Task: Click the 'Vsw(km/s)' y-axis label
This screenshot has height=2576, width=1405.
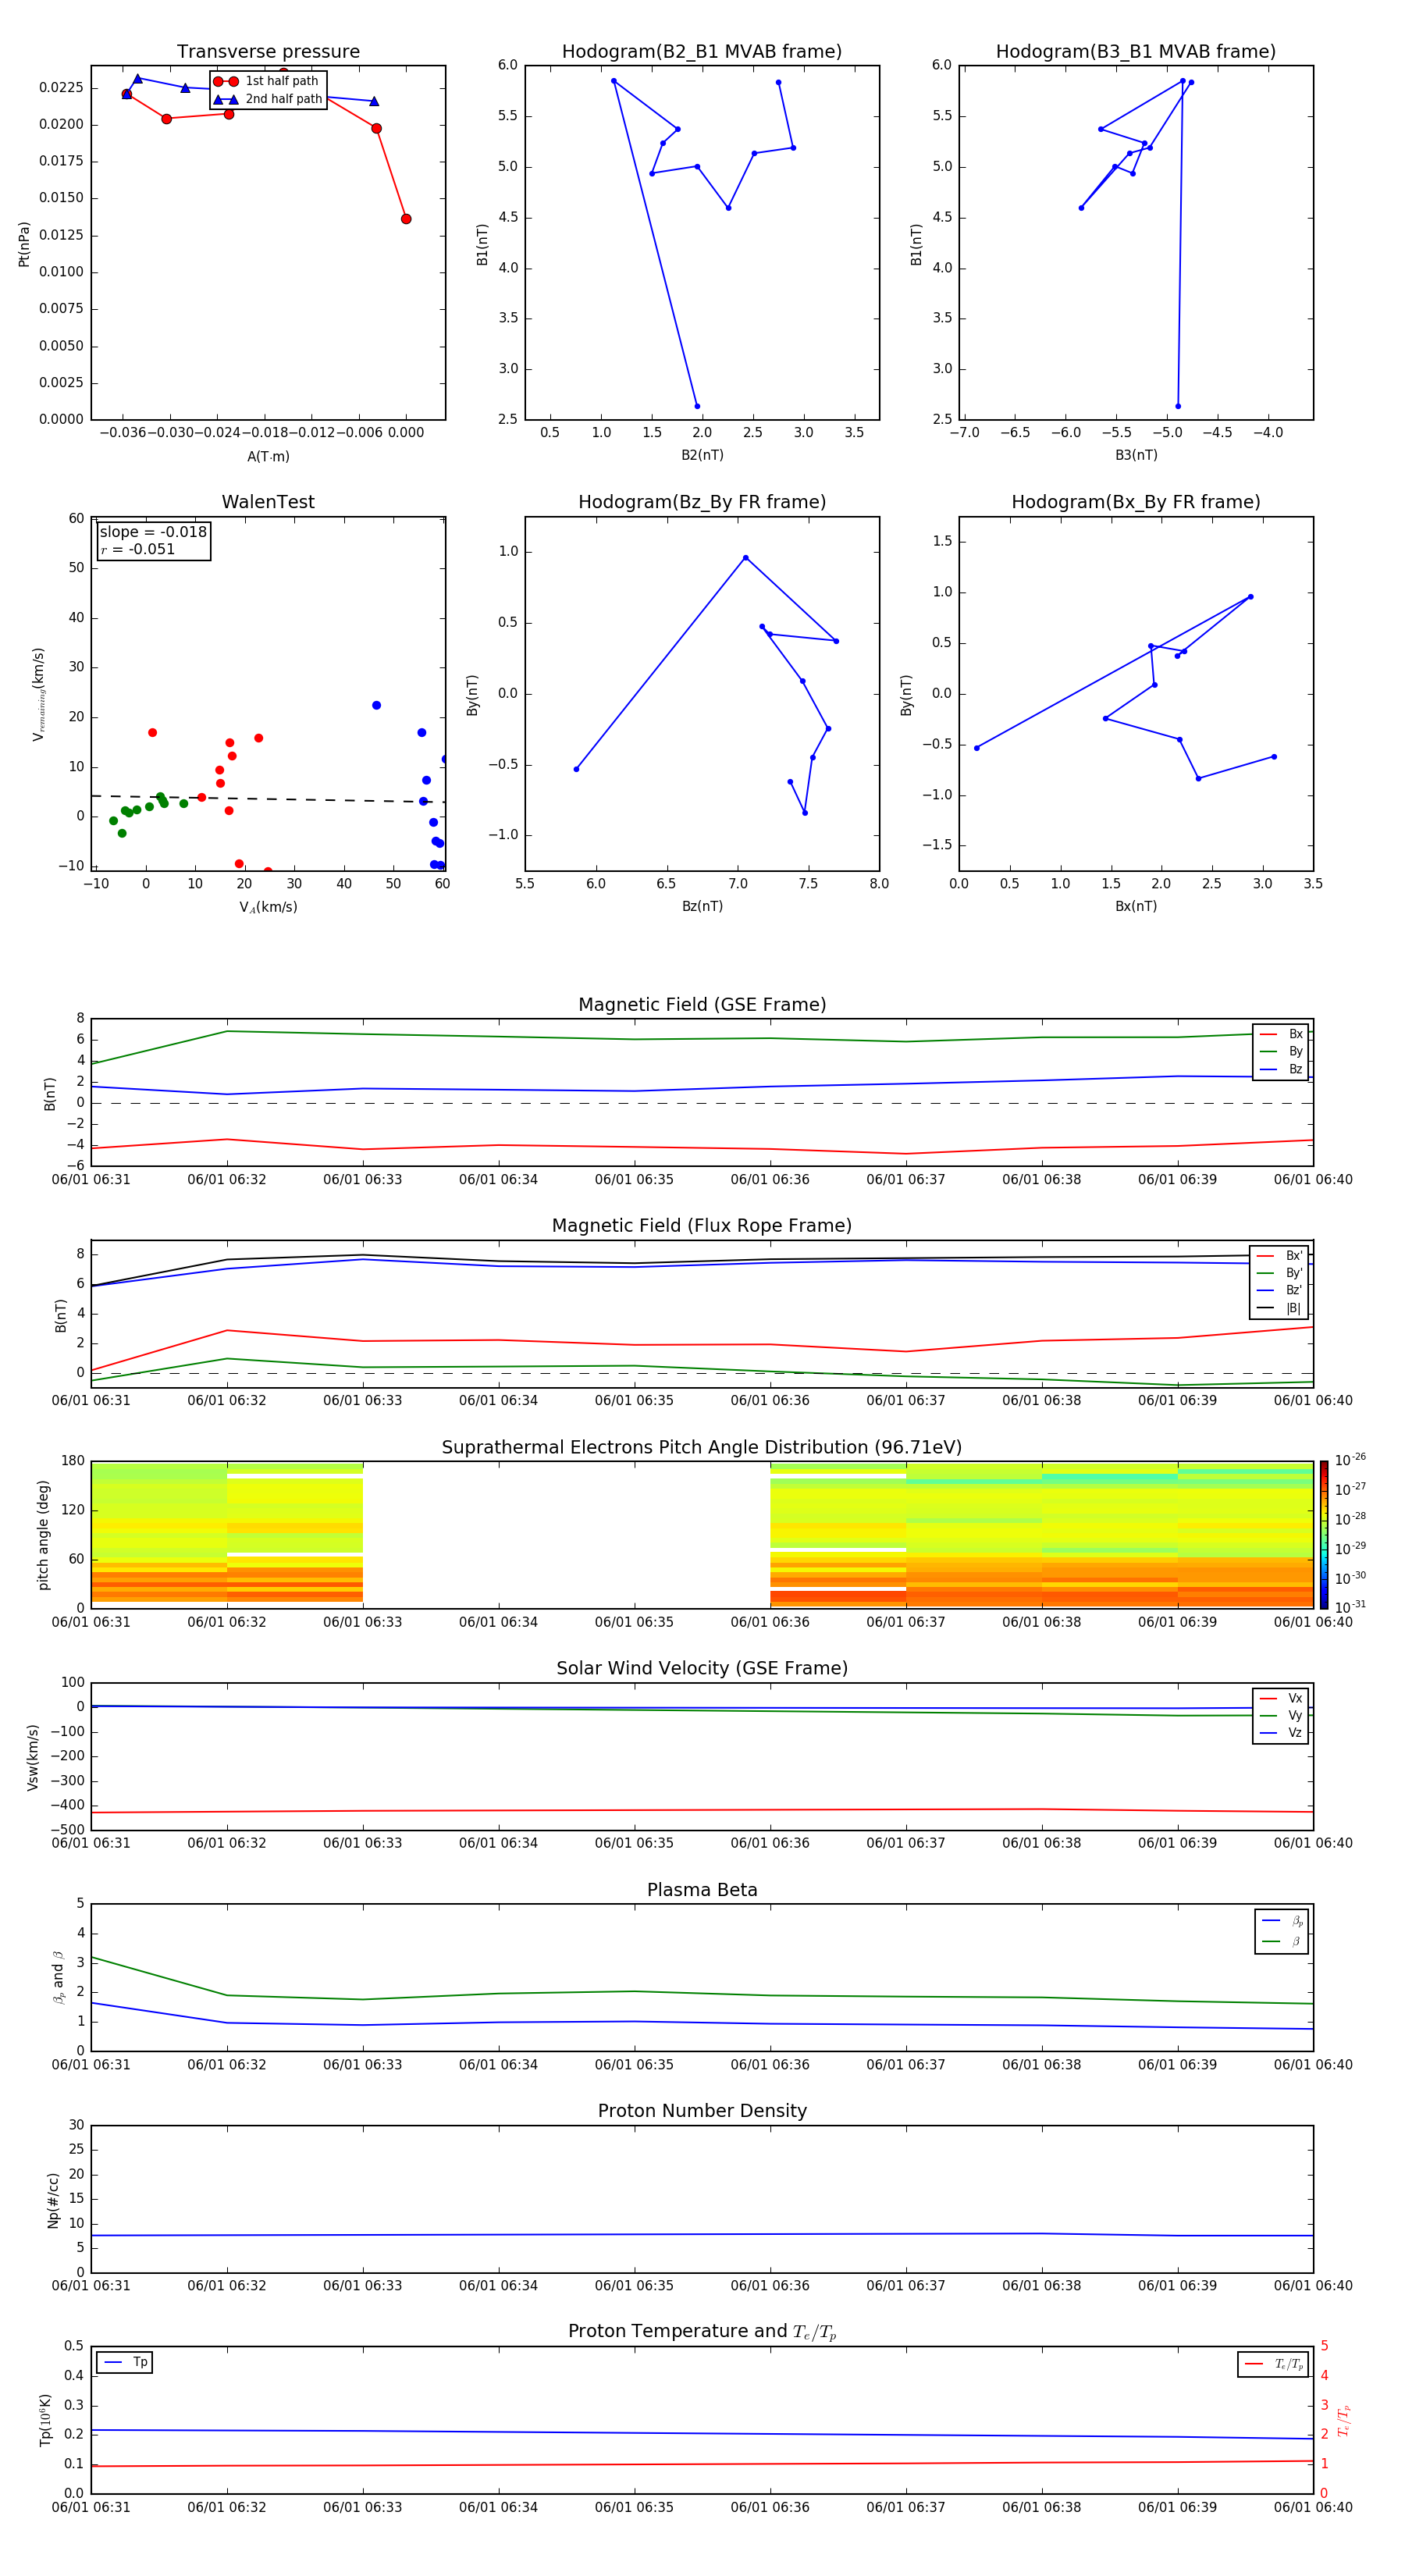Action: pos(33,1757)
